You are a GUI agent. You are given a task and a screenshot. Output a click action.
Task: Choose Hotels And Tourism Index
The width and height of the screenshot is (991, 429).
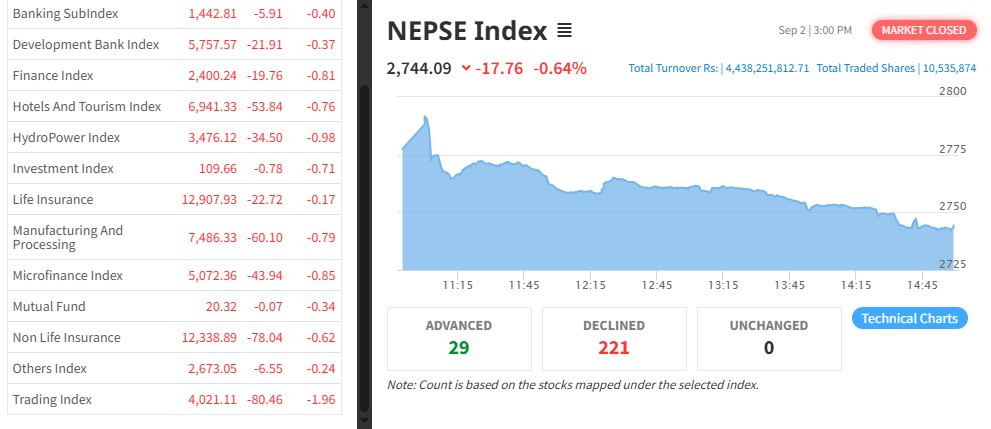pos(86,107)
